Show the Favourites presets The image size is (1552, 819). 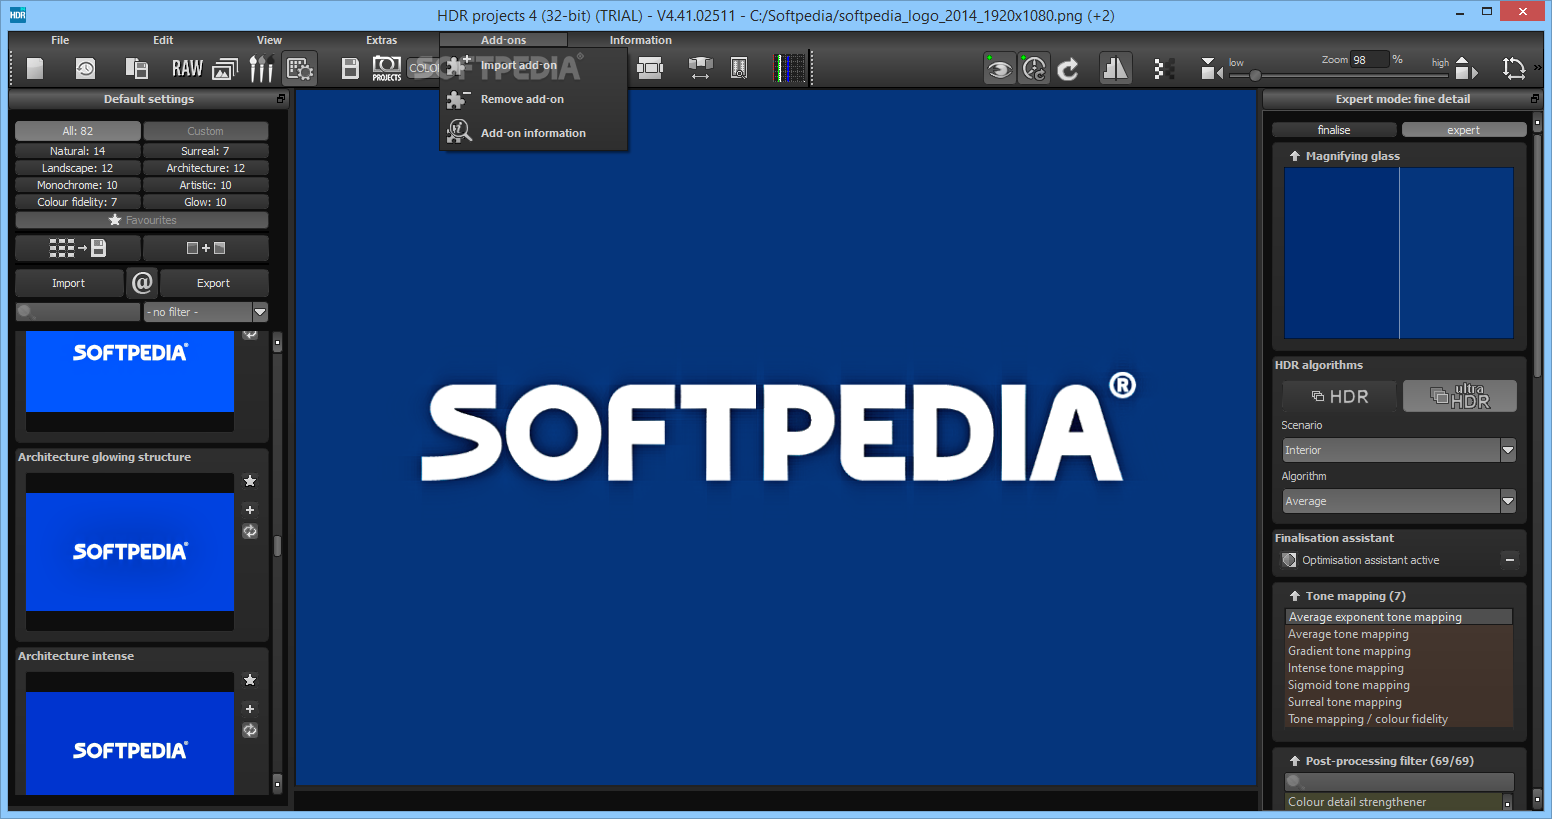[142, 220]
